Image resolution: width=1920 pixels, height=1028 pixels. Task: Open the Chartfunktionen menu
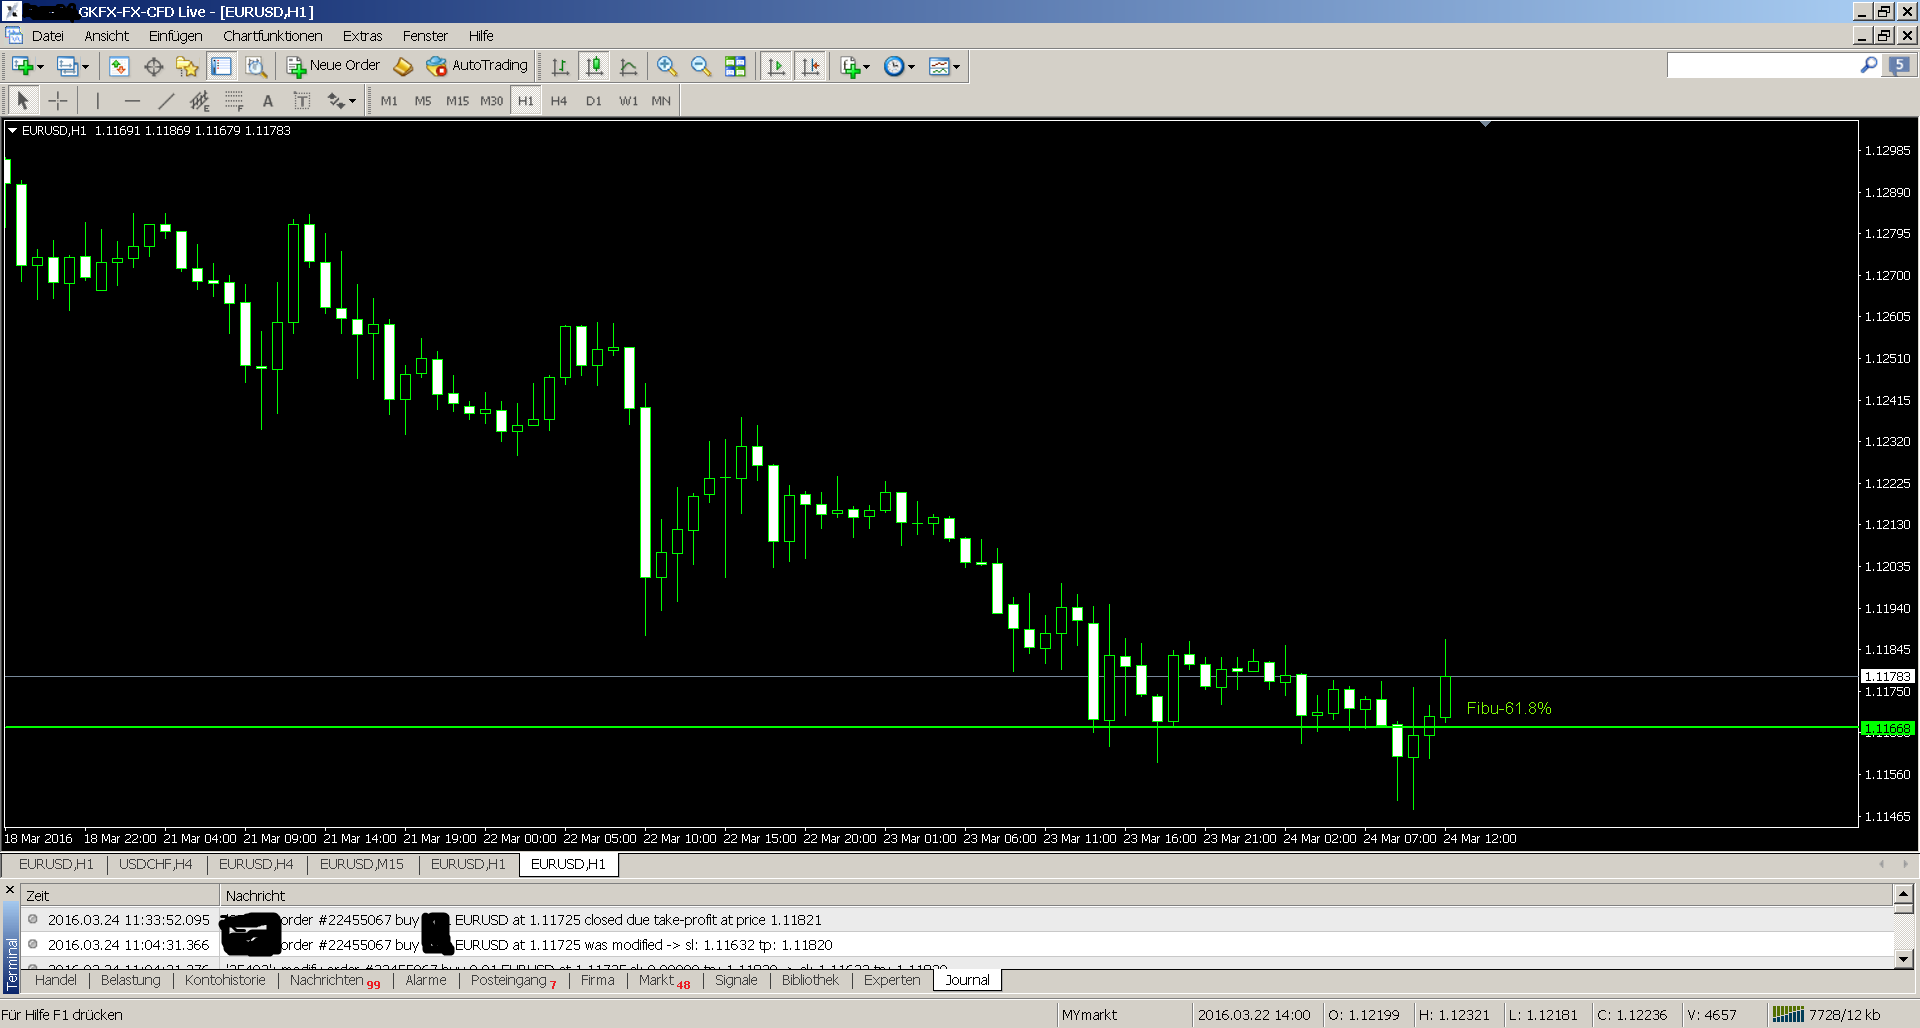(x=272, y=36)
